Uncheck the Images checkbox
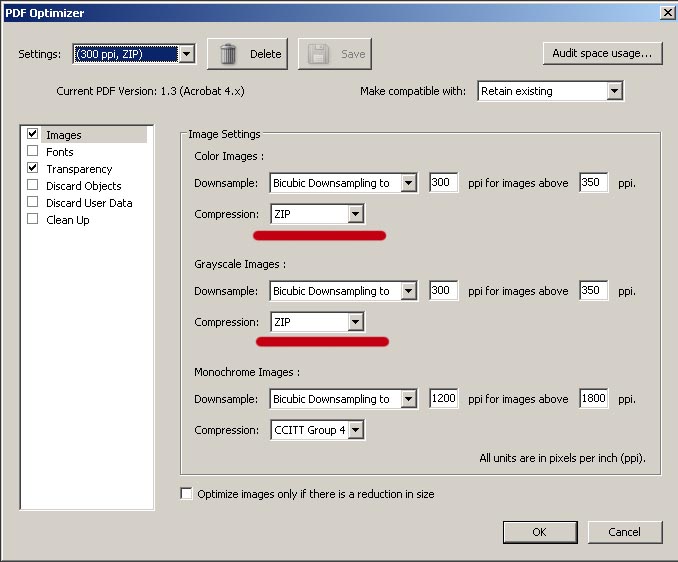The height and width of the screenshot is (562, 678). tap(32, 134)
